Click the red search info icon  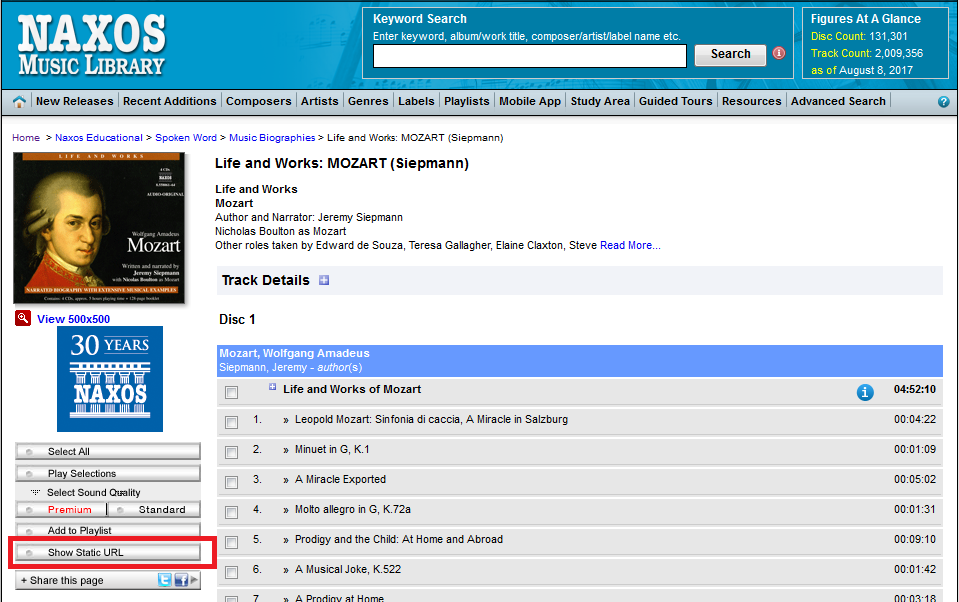(779, 53)
